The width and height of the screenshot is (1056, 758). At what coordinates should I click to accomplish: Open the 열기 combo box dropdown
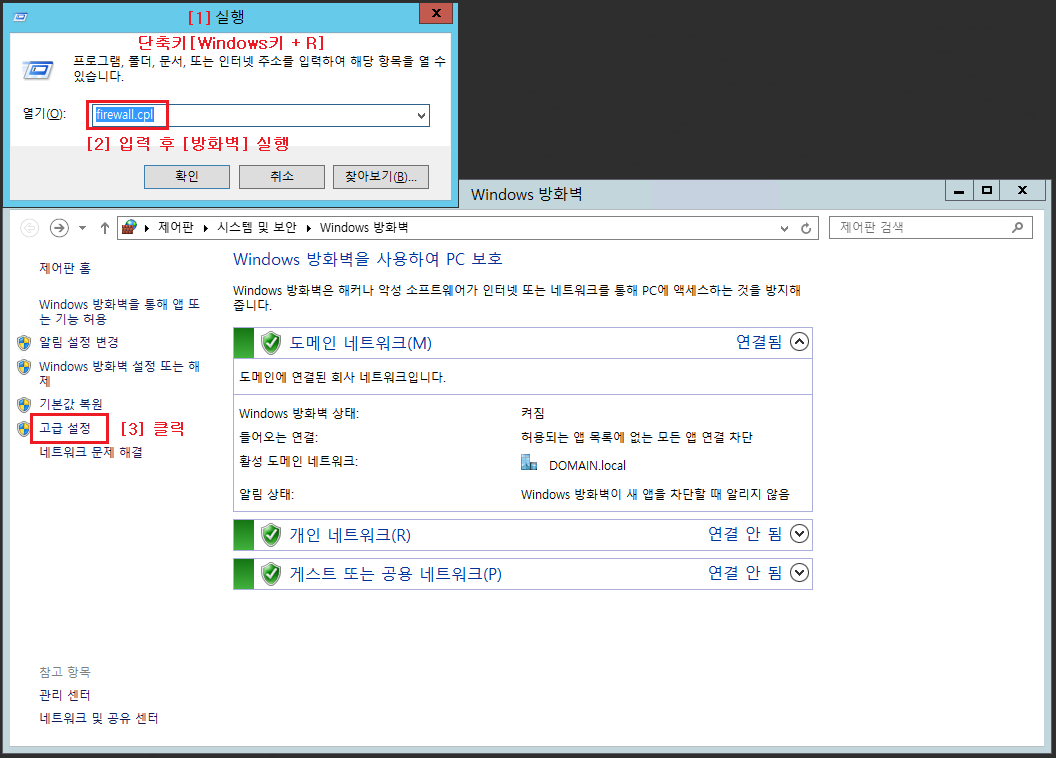click(421, 116)
